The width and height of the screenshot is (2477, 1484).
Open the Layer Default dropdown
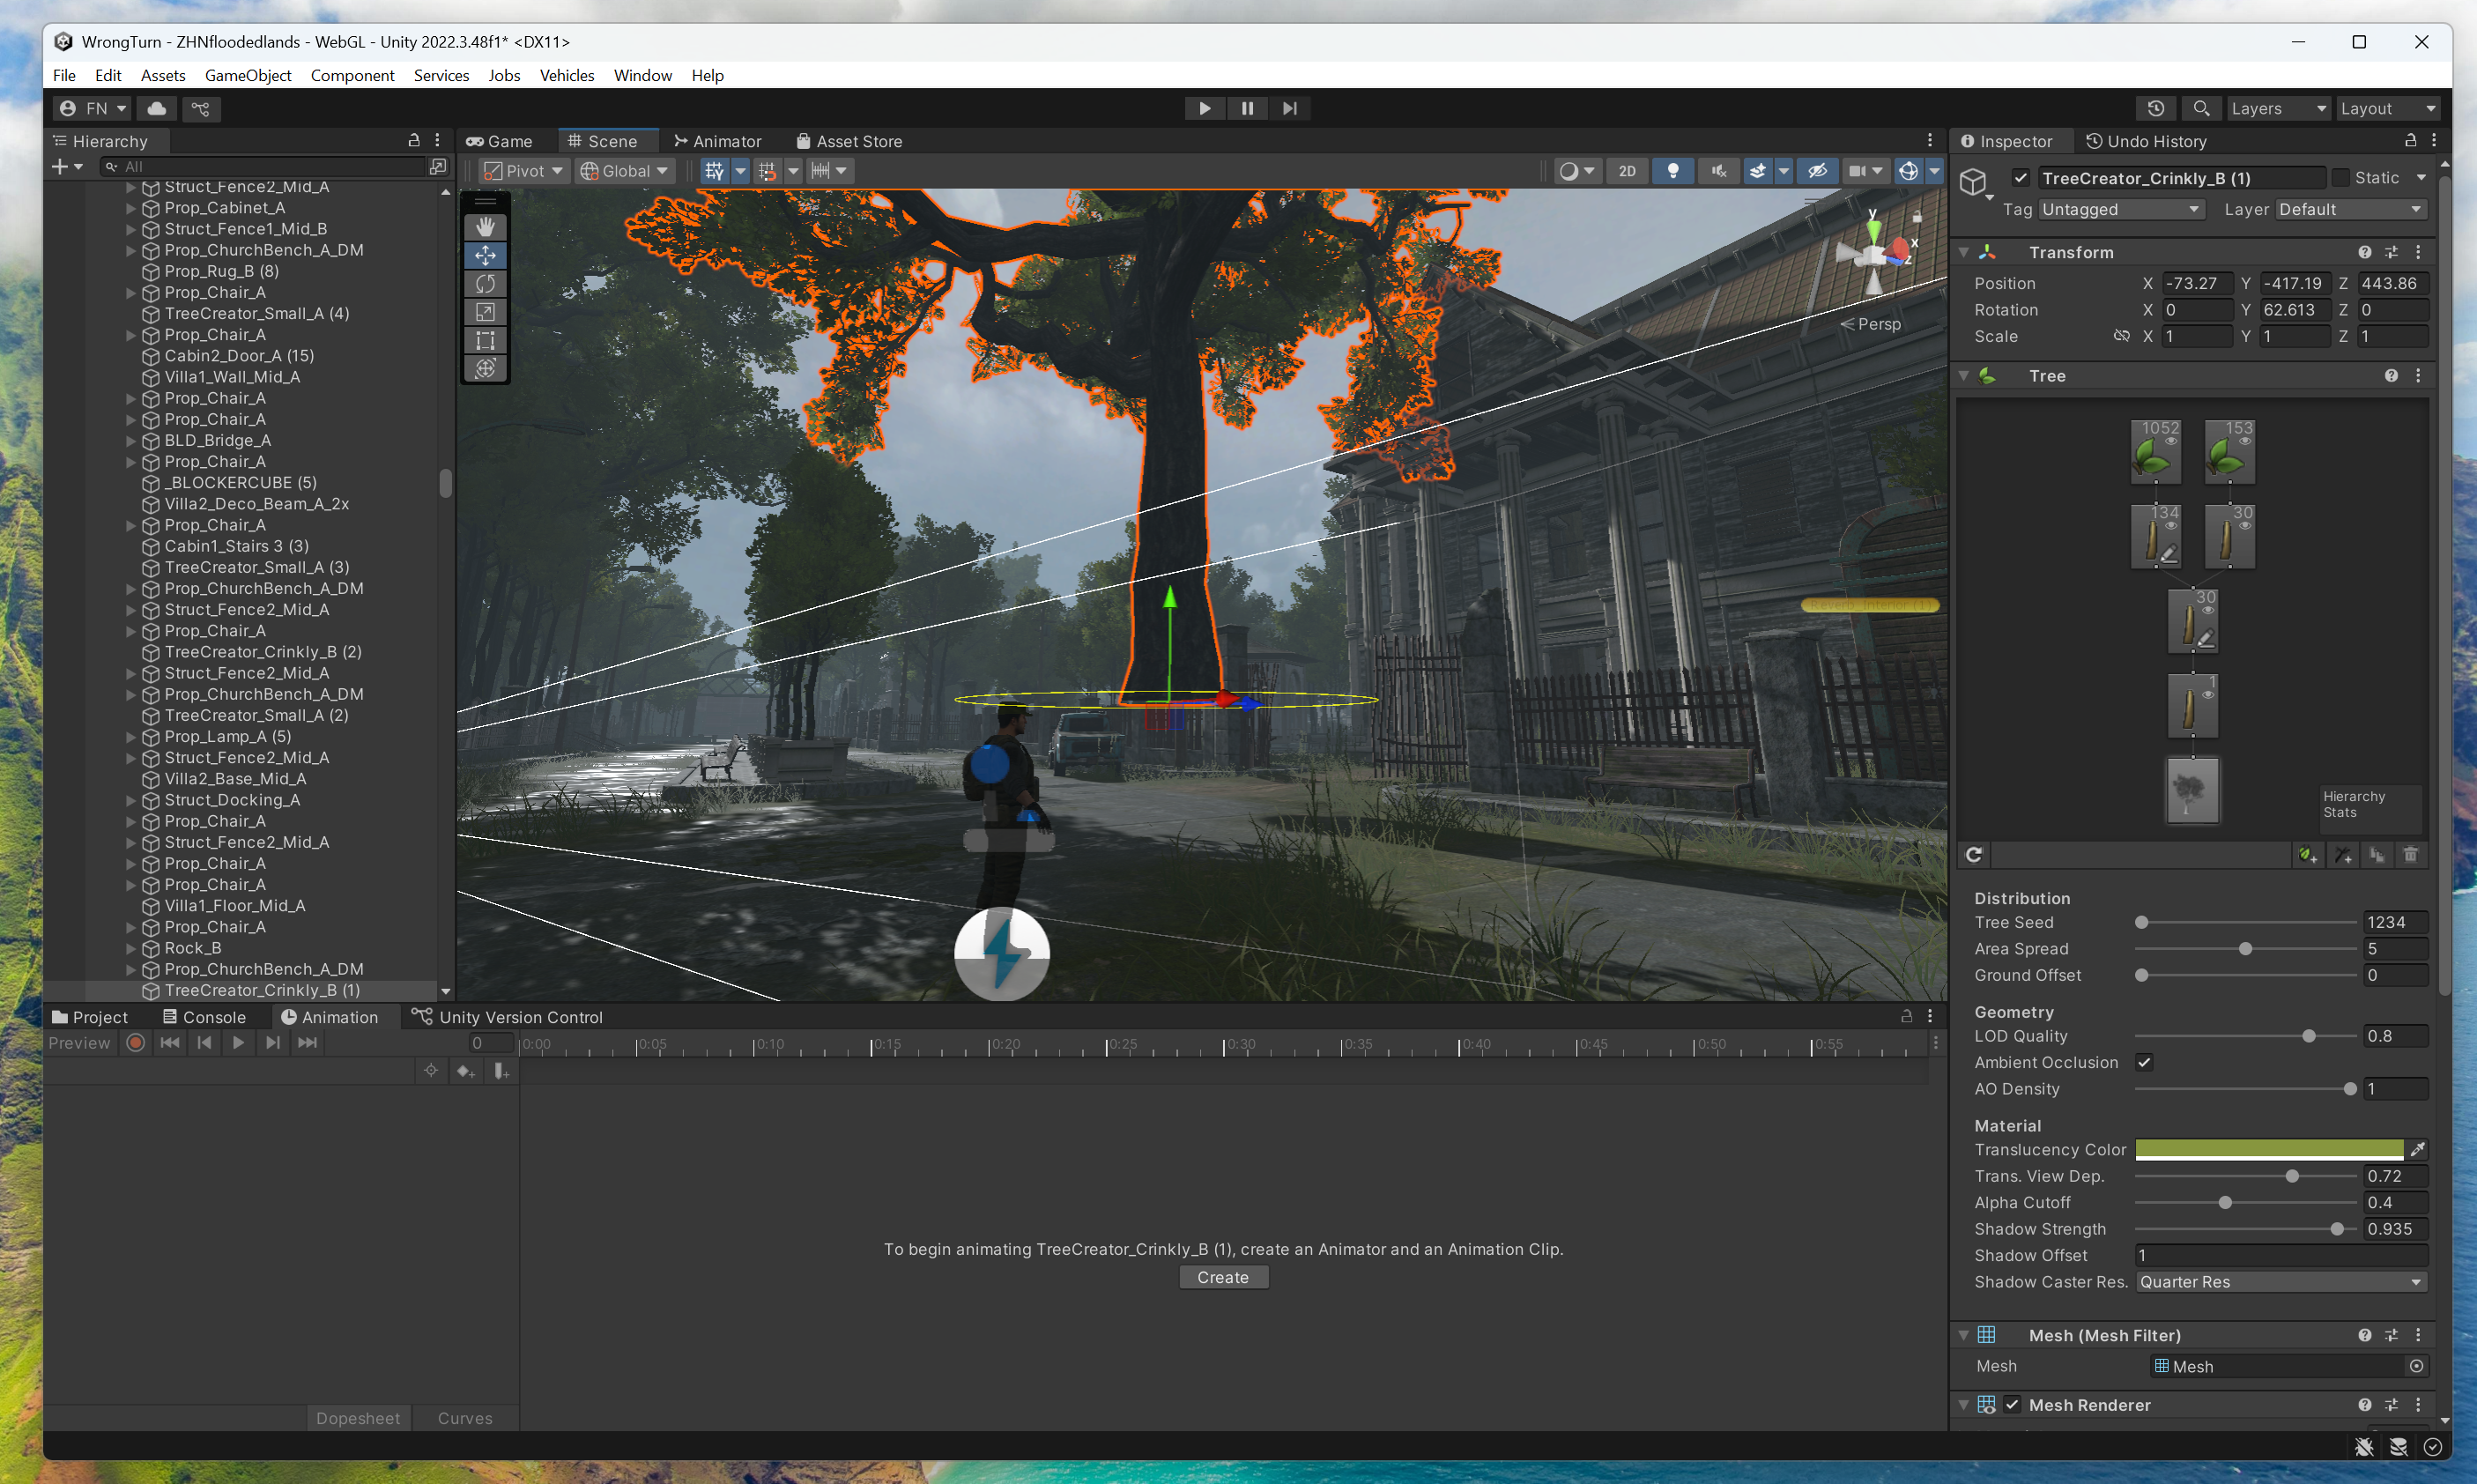tap(2349, 209)
